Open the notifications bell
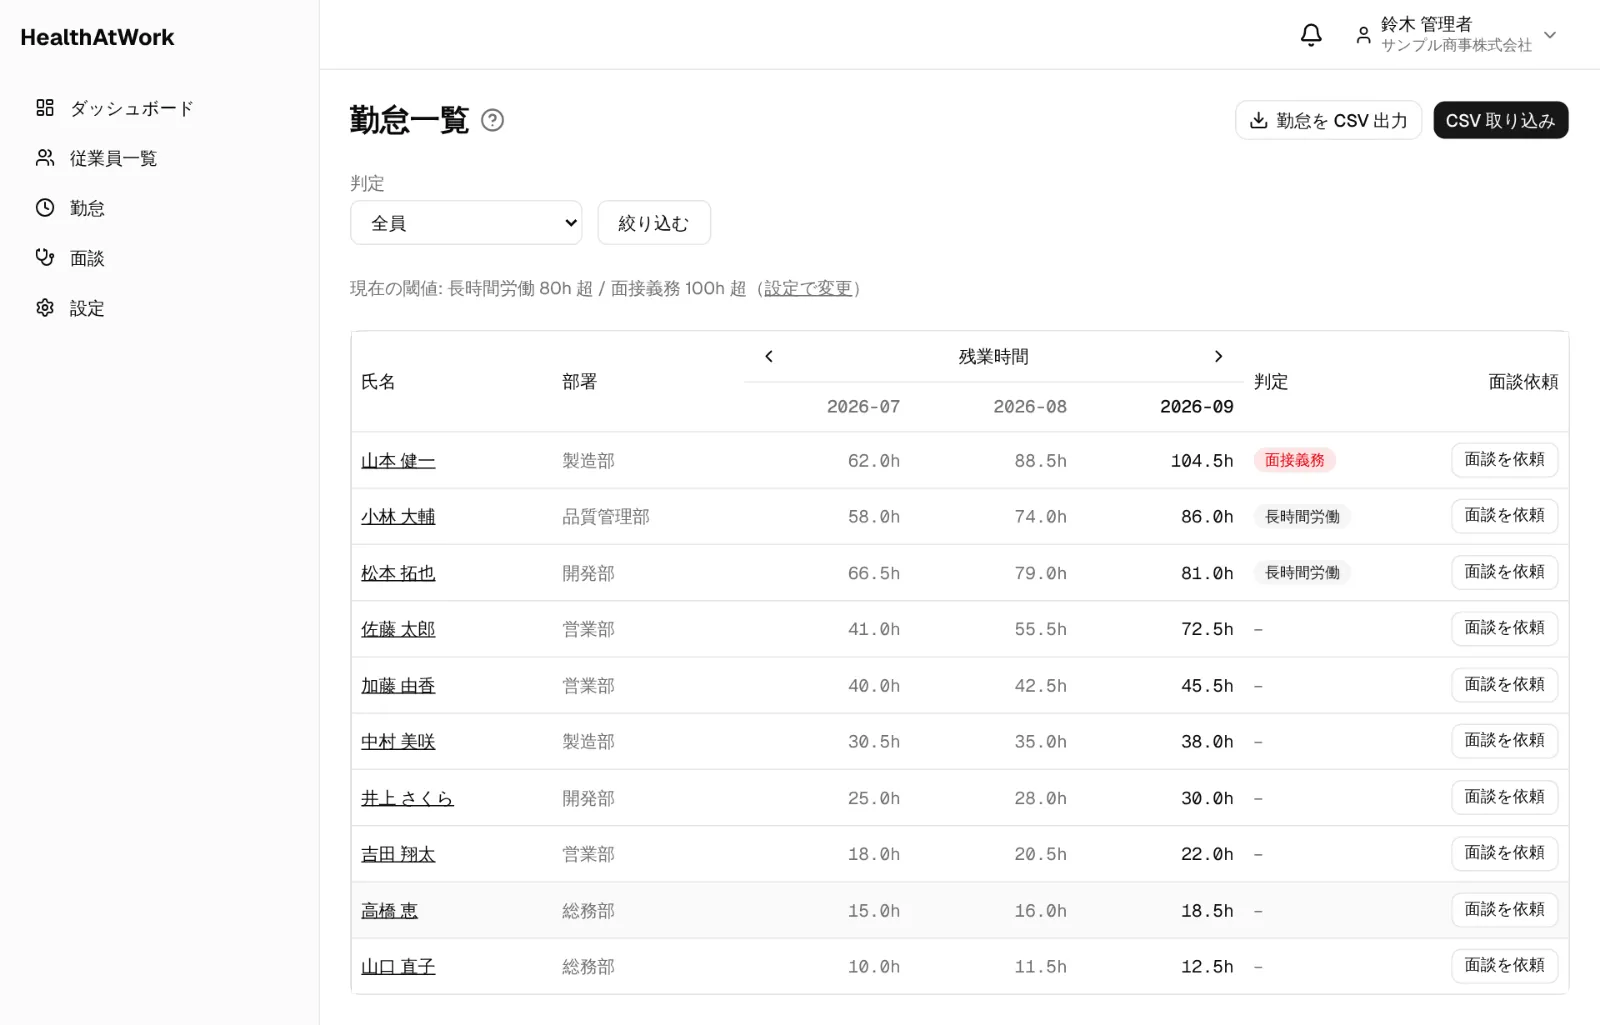 point(1311,35)
